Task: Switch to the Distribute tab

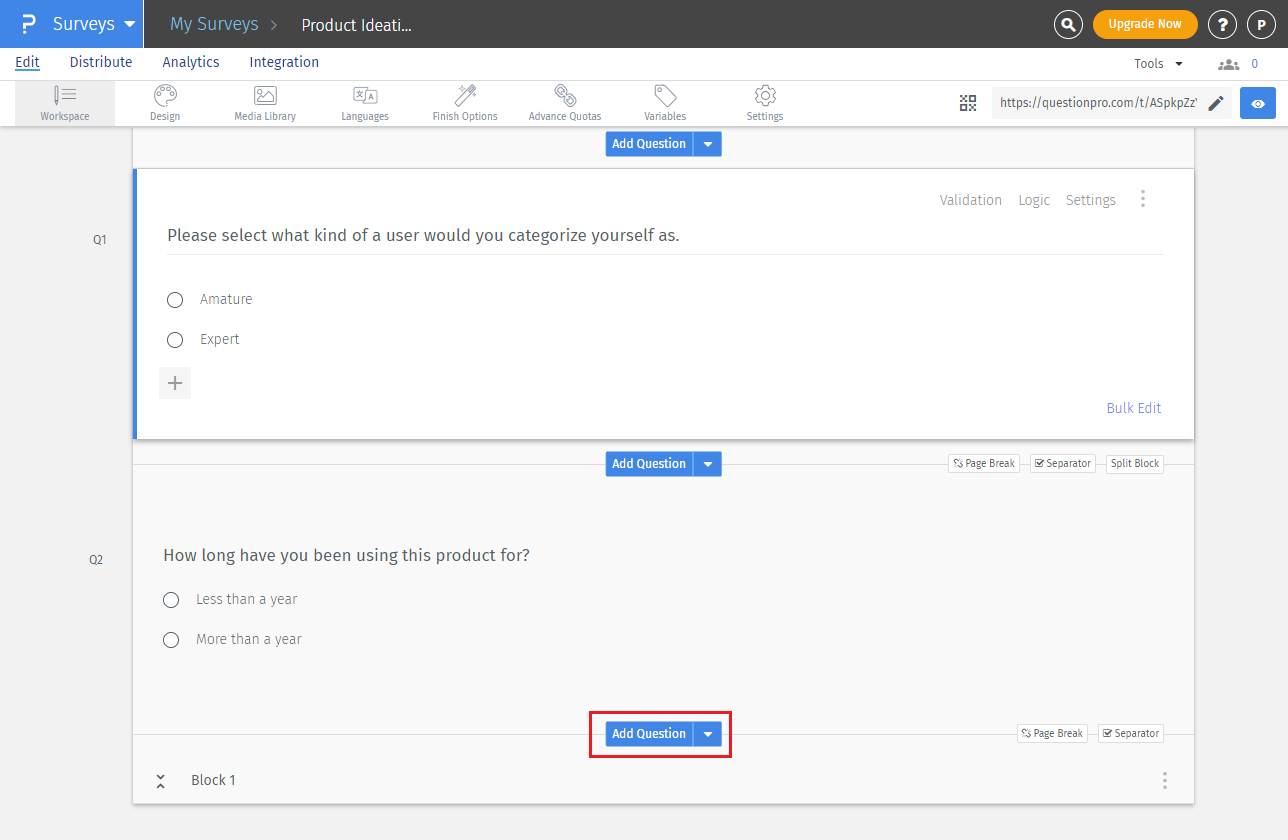Action: coord(101,62)
